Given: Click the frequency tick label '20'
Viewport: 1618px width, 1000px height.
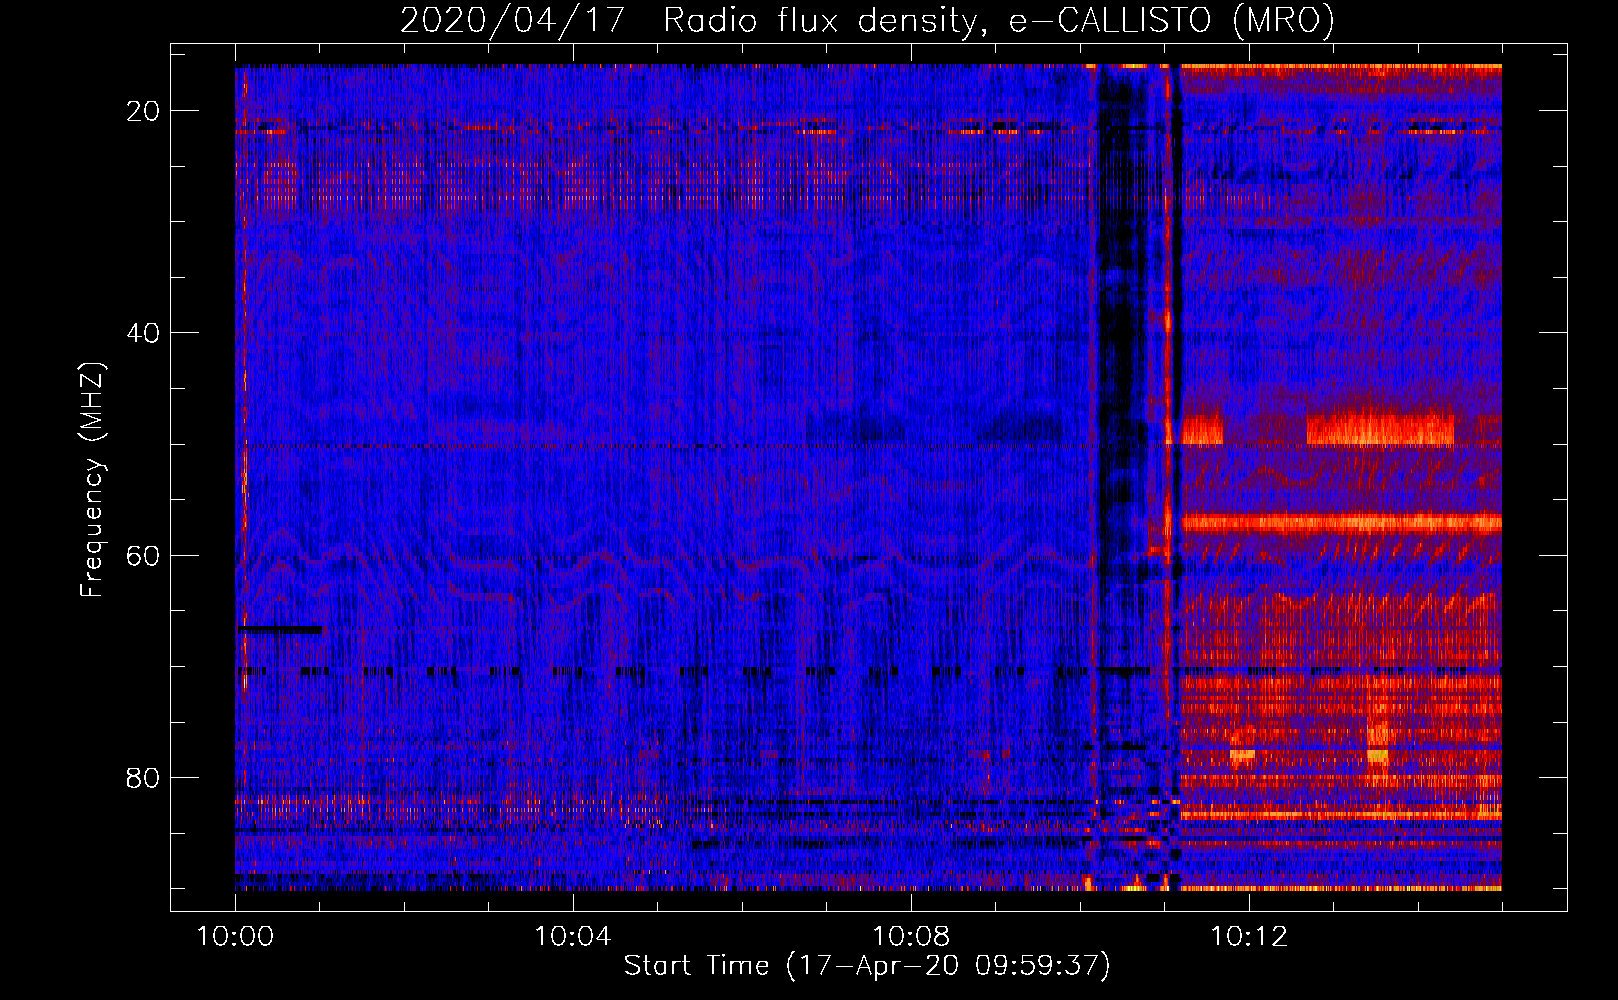Looking at the screenshot, I should click(143, 111).
